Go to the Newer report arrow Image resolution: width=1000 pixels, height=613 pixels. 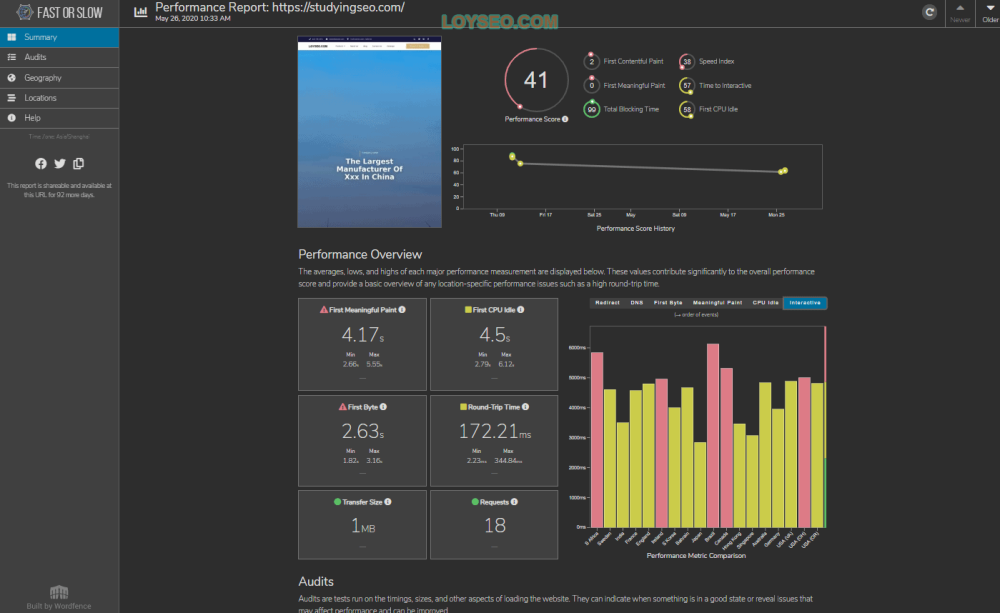pyautogui.click(x=960, y=13)
